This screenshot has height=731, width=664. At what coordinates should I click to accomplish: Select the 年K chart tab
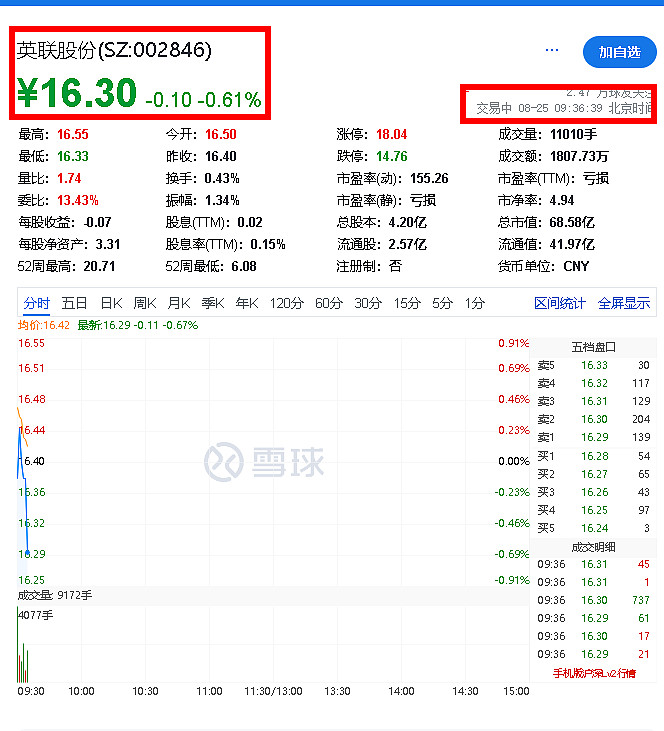pos(247,303)
